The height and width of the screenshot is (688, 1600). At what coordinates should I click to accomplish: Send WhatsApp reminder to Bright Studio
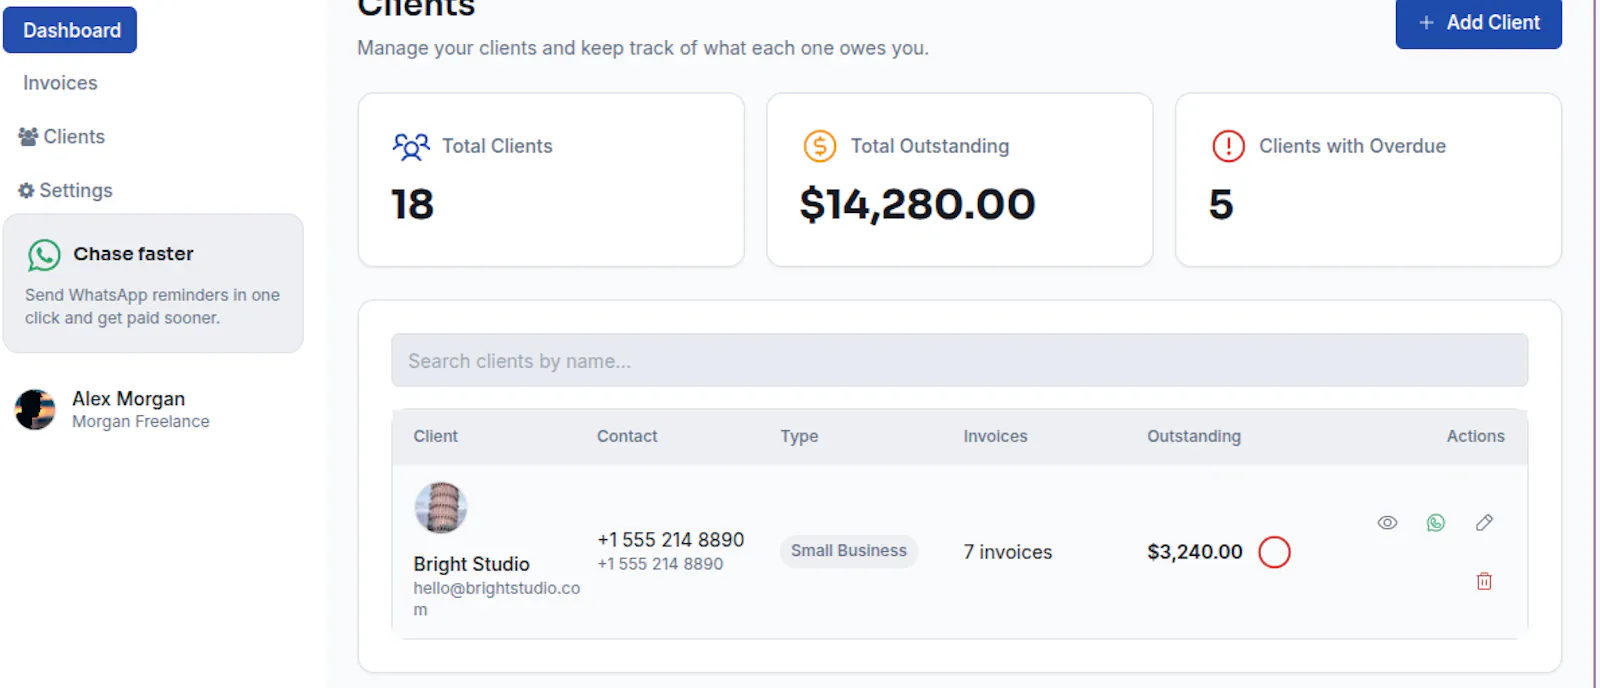pyautogui.click(x=1436, y=523)
